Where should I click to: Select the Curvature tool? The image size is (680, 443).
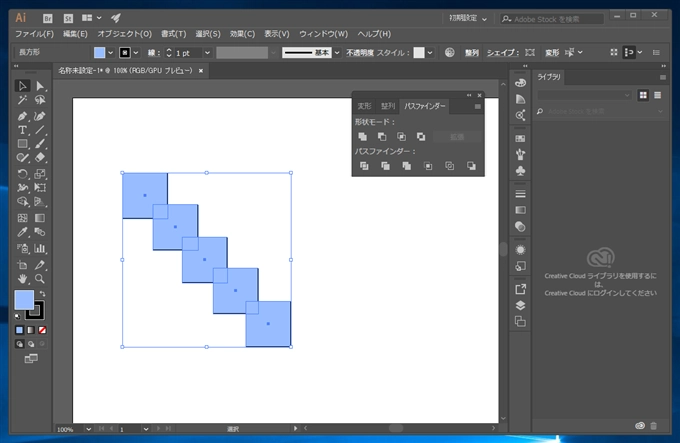(x=40, y=116)
